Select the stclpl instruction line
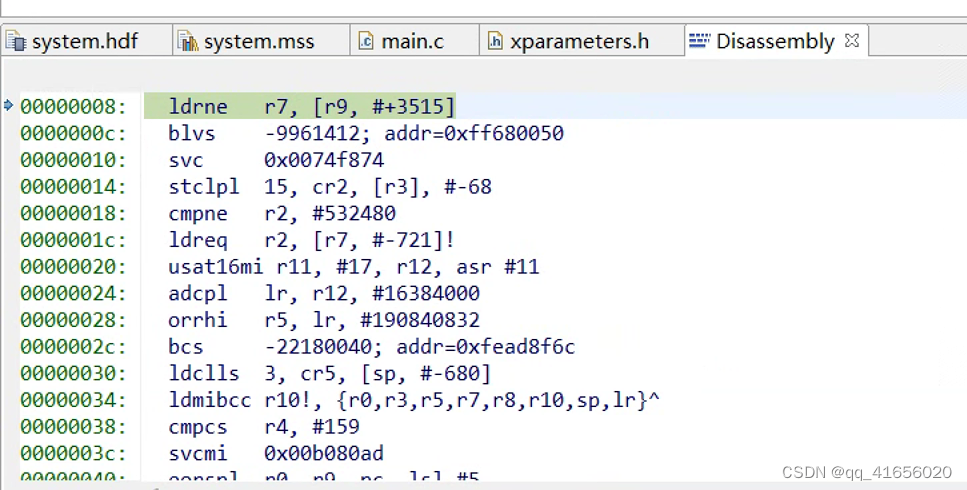This screenshot has height=490, width=967. tap(330, 187)
